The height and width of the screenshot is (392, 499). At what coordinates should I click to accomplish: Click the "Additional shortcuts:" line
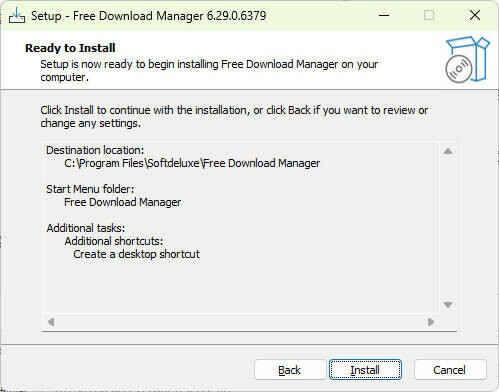(x=114, y=241)
